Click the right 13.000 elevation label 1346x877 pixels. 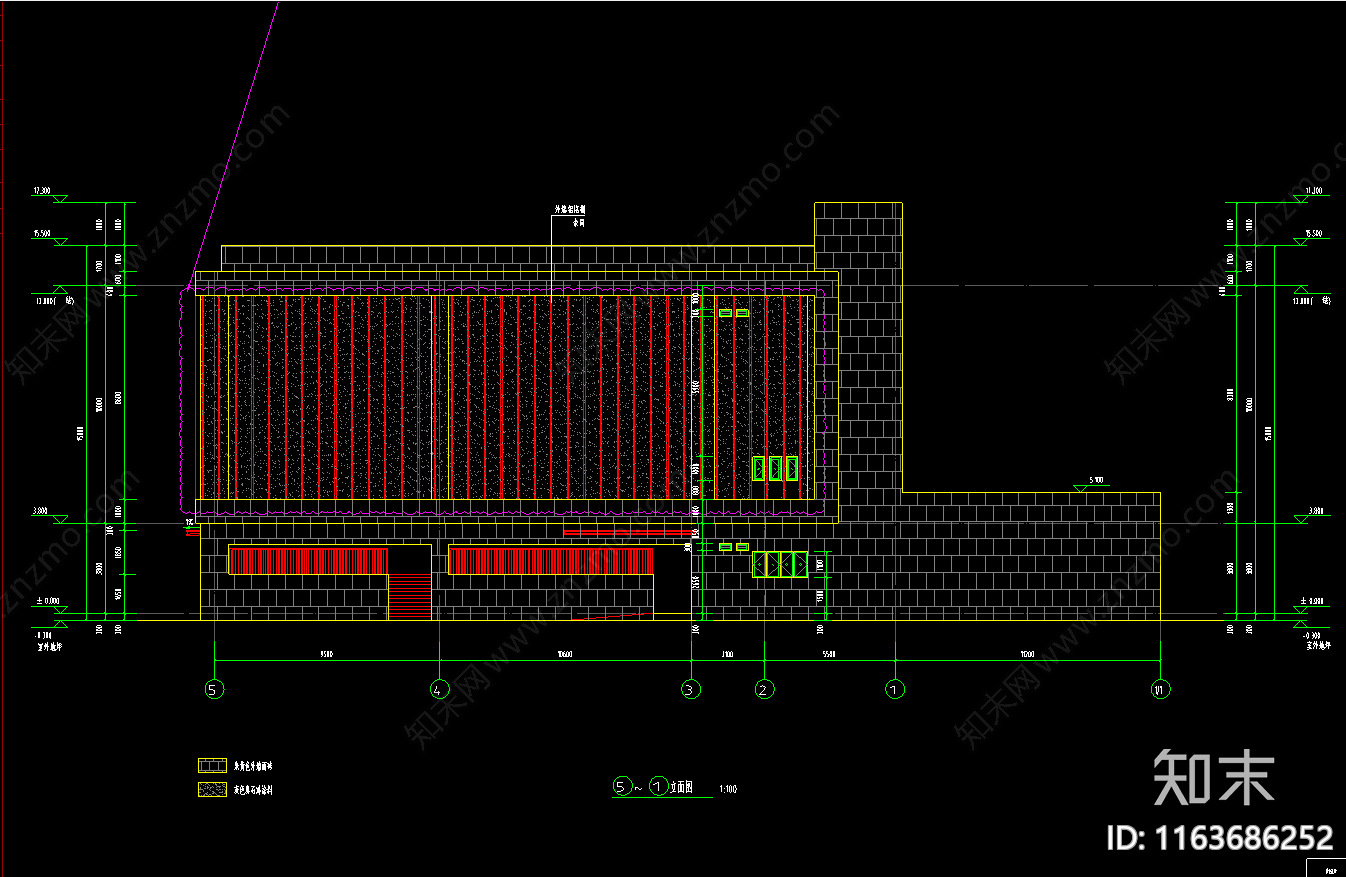click(1312, 299)
